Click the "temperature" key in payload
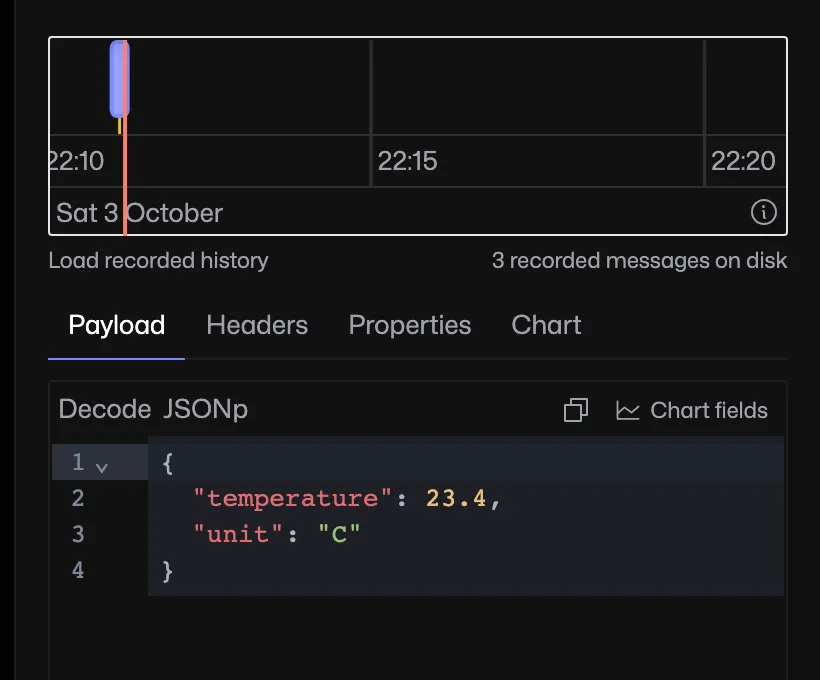The image size is (820, 680). click(292, 498)
